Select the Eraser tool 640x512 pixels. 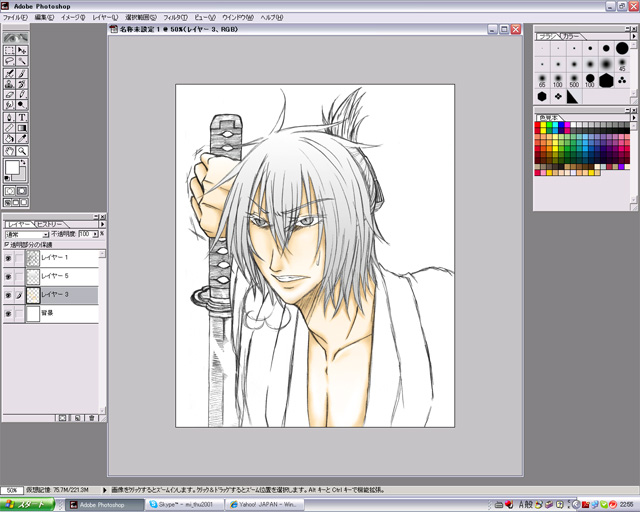click(x=10, y=94)
